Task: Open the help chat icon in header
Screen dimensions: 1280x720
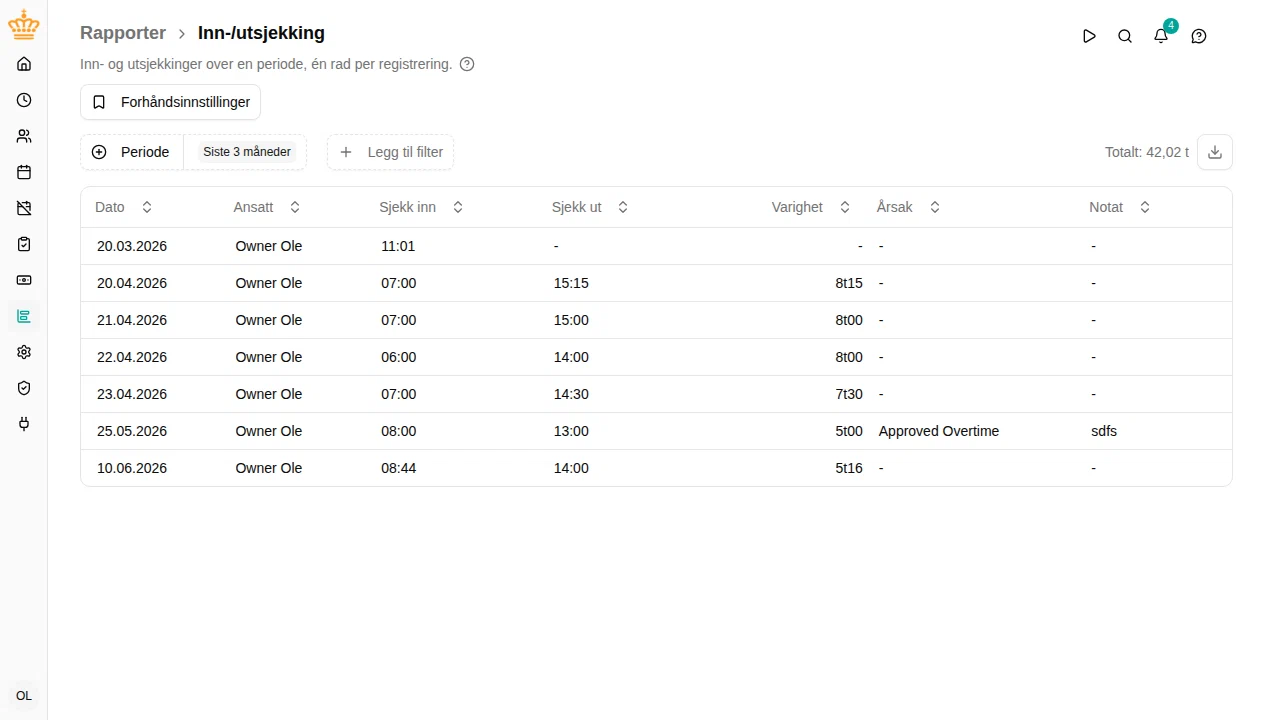Action: pyautogui.click(x=1199, y=36)
